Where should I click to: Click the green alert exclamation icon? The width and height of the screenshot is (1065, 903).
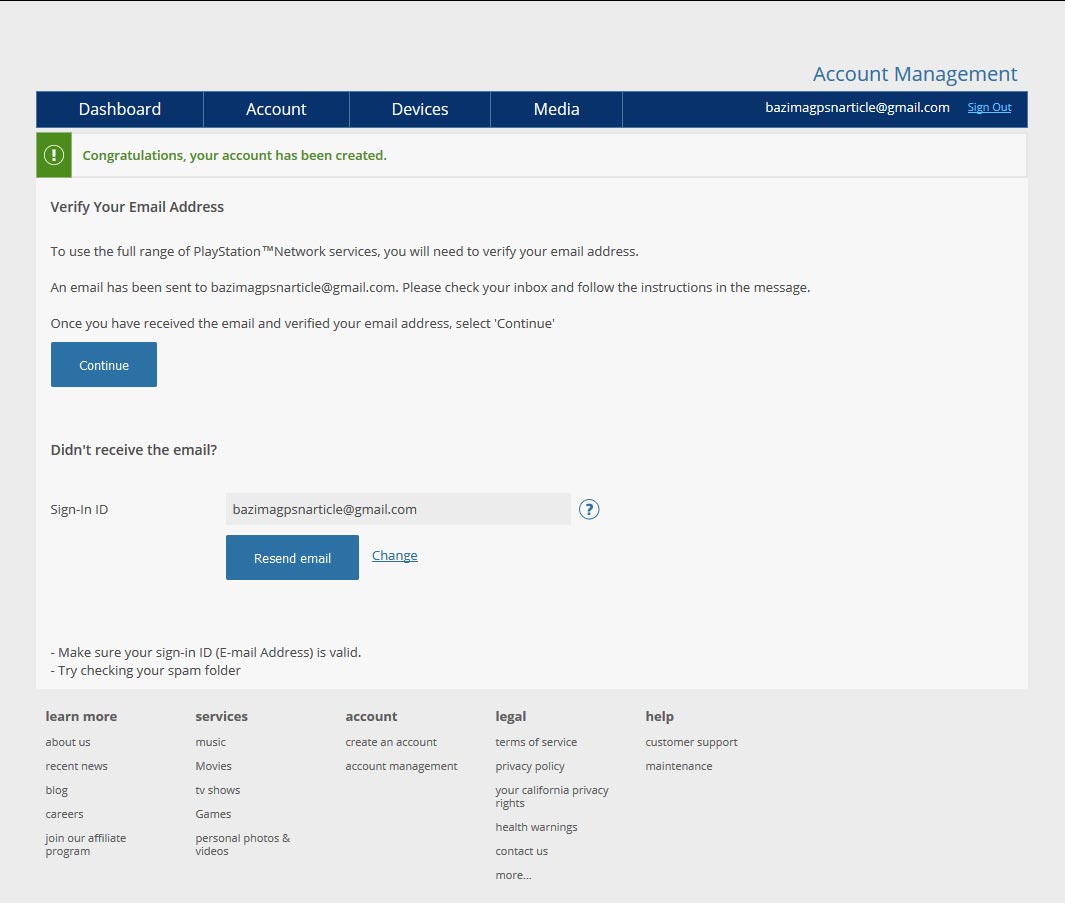(54, 155)
